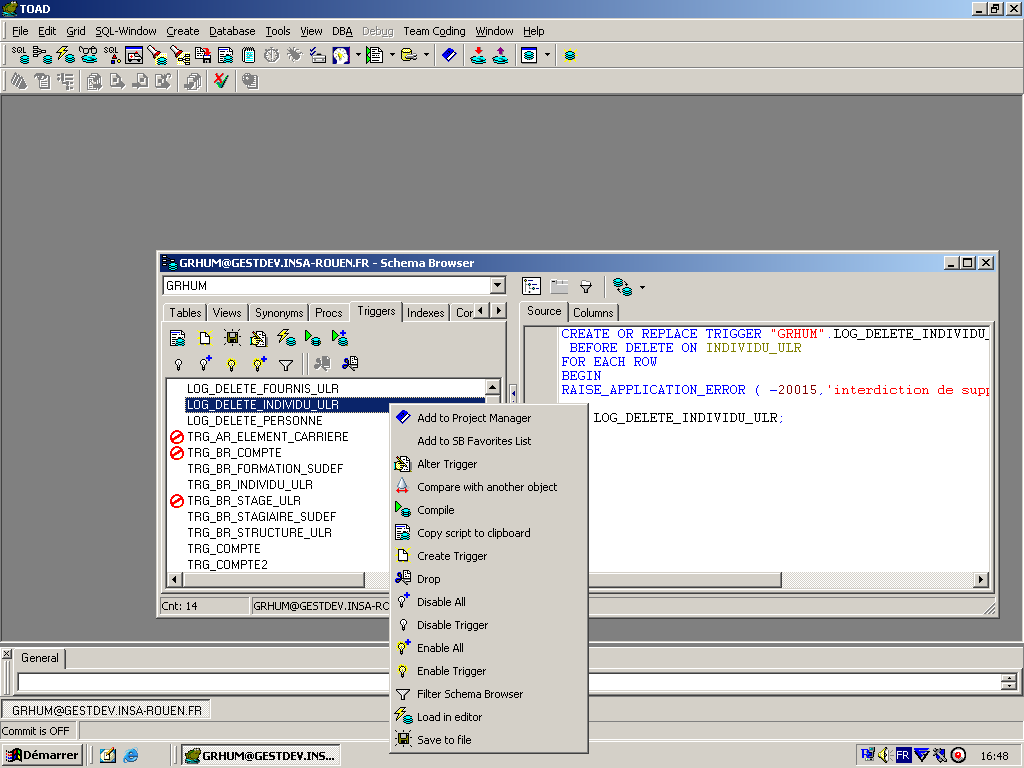Click the enable all yellow bulb with plus toolbar icon
The width and height of the screenshot is (1024, 768).
pos(259,364)
